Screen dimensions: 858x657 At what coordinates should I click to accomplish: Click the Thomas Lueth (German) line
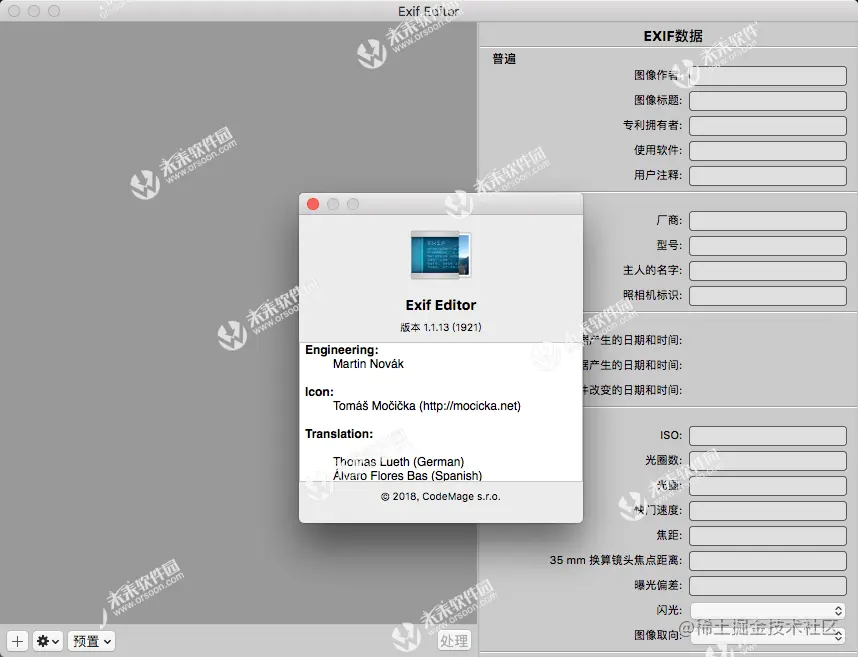pyautogui.click(x=398, y=462)
